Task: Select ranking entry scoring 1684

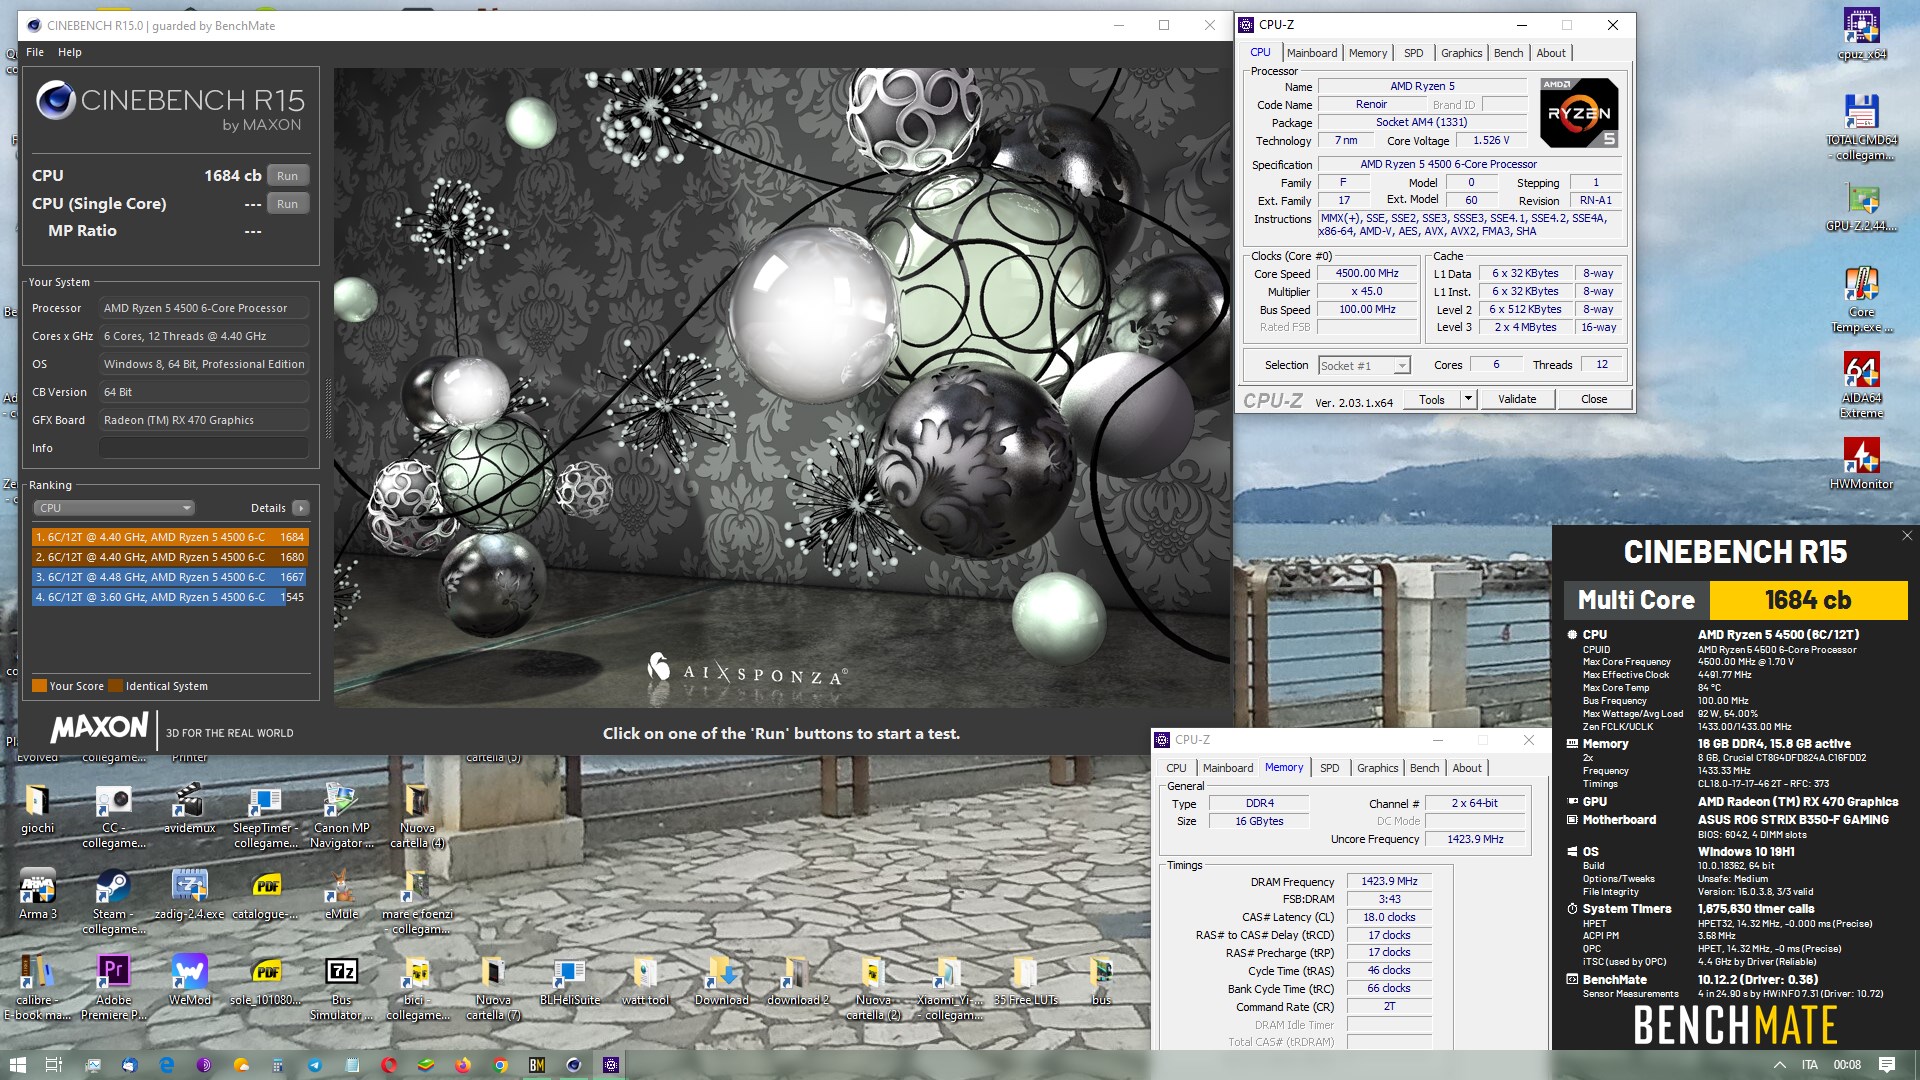Action: tap(170, 537)
